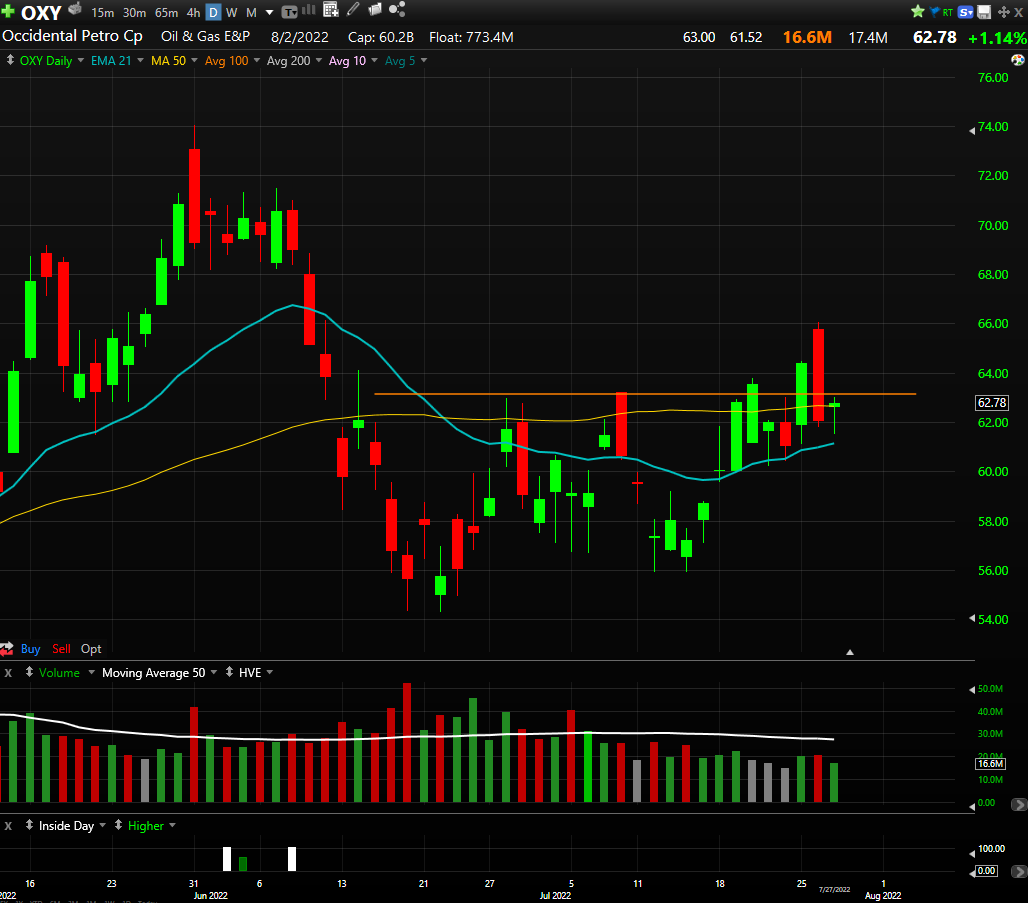The height and width of the screenshot is (903, 1028).
Task: Switch to 4h timeframe
Action: tap(193, 12)
